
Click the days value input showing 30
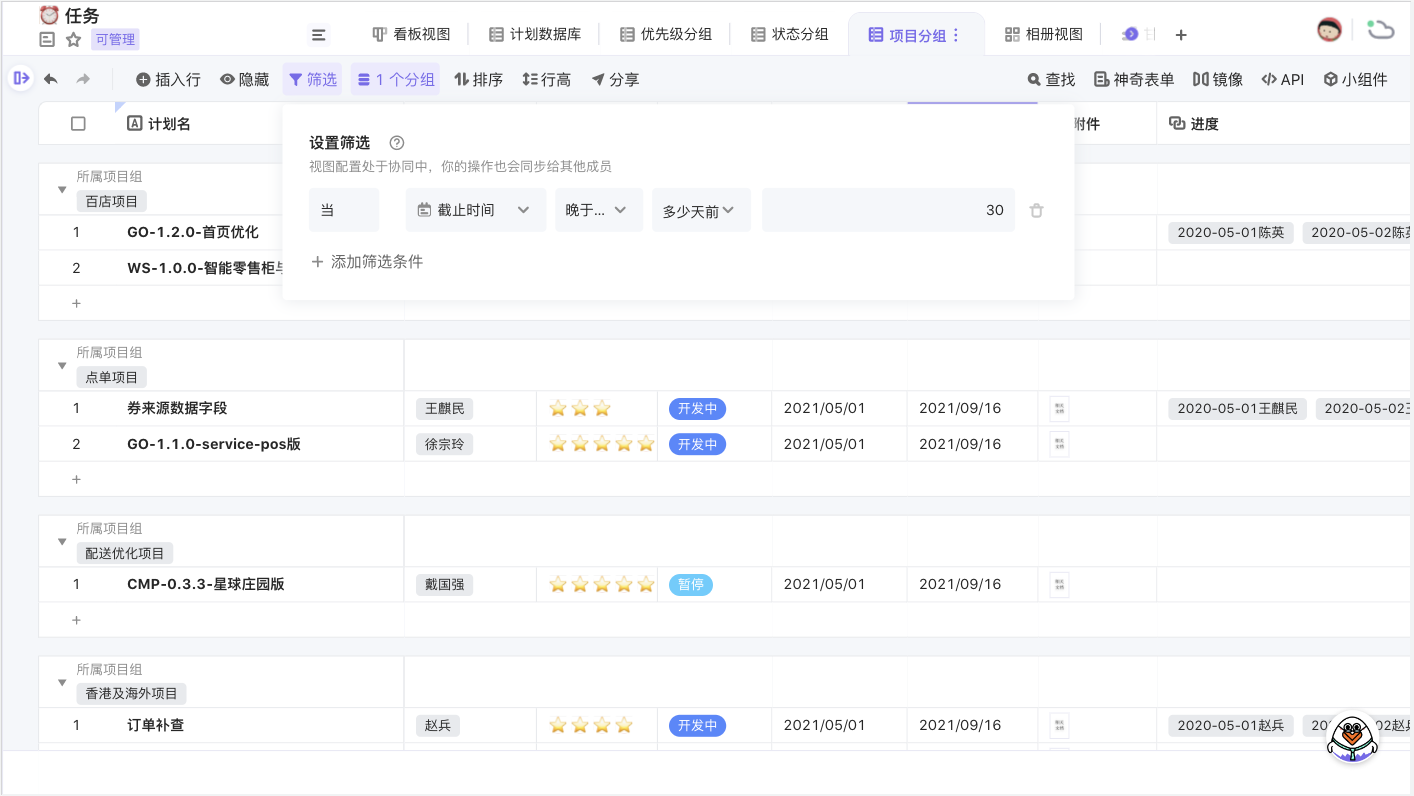(x=887, y=210)
